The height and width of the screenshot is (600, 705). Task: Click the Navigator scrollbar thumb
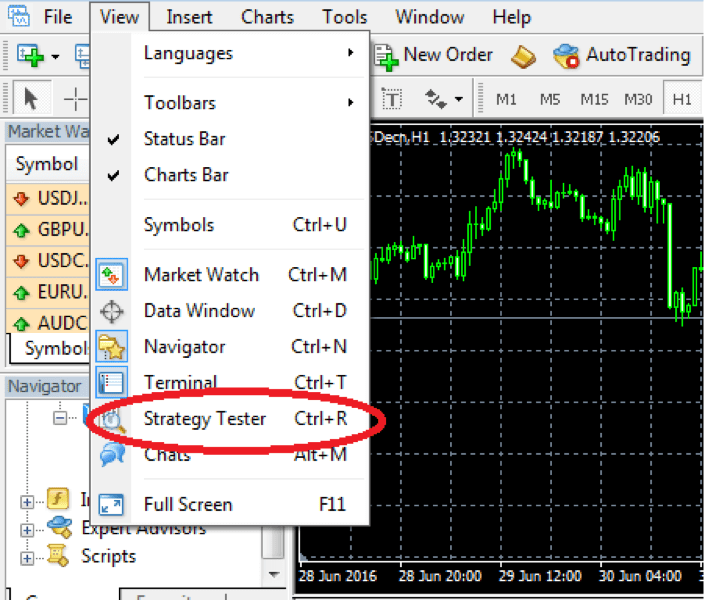[273, 542]
